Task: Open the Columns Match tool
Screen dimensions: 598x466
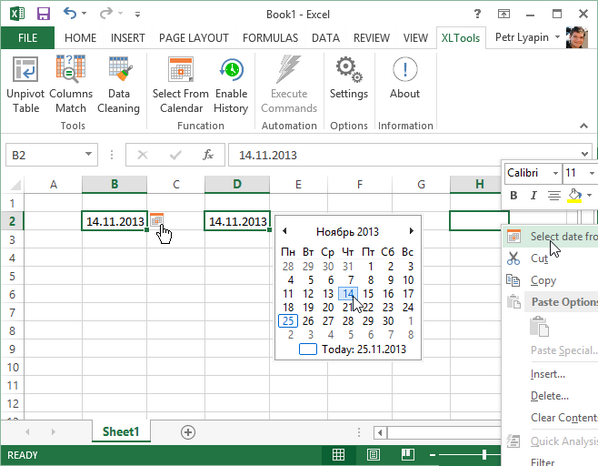Action: [71, 85]
